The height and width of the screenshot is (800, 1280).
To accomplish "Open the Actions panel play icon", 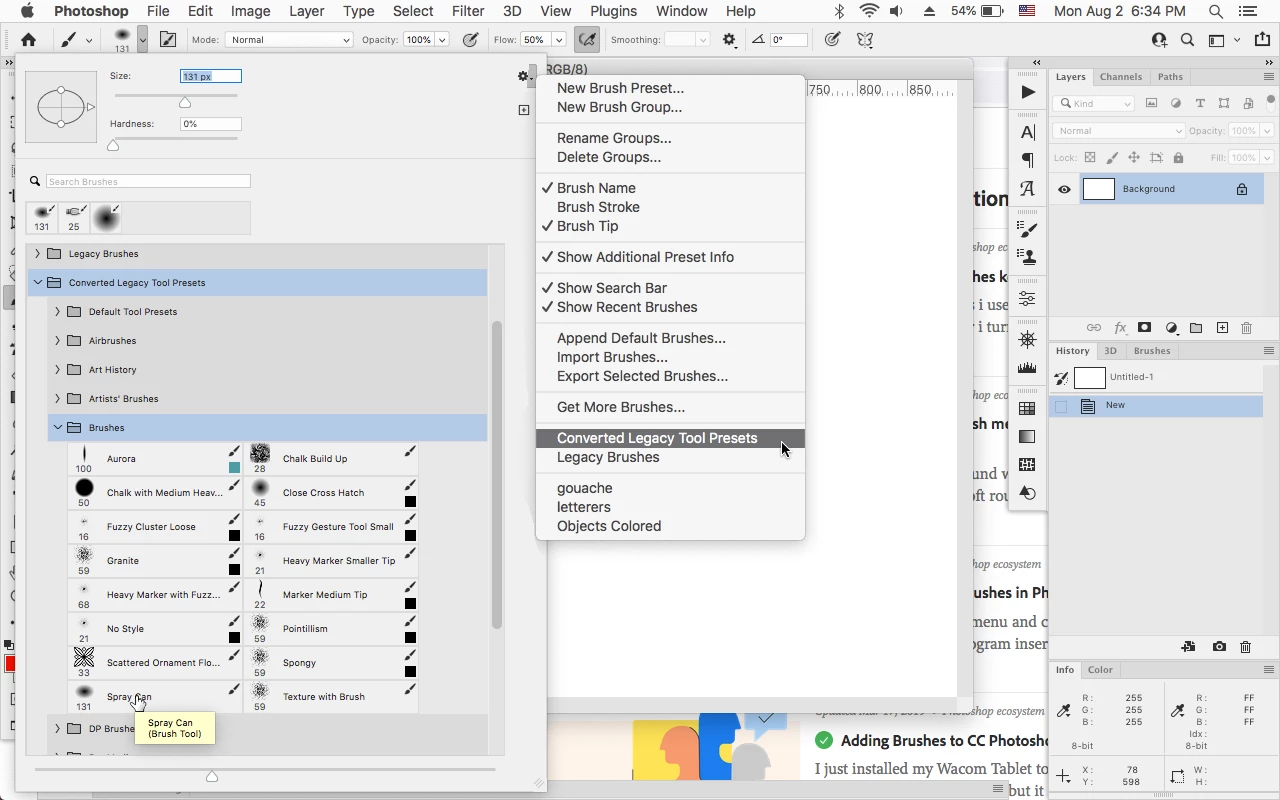I will coord(1028,92).
